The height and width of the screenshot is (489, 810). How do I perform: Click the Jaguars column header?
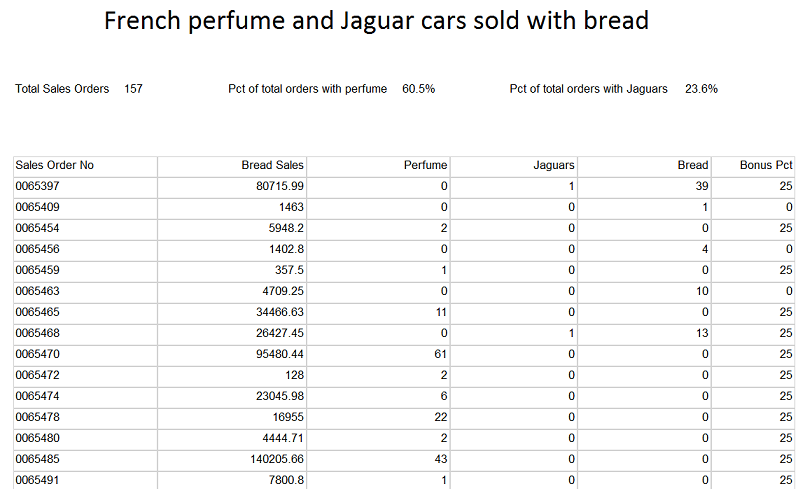pyautogui.click(x=554, y=165)
